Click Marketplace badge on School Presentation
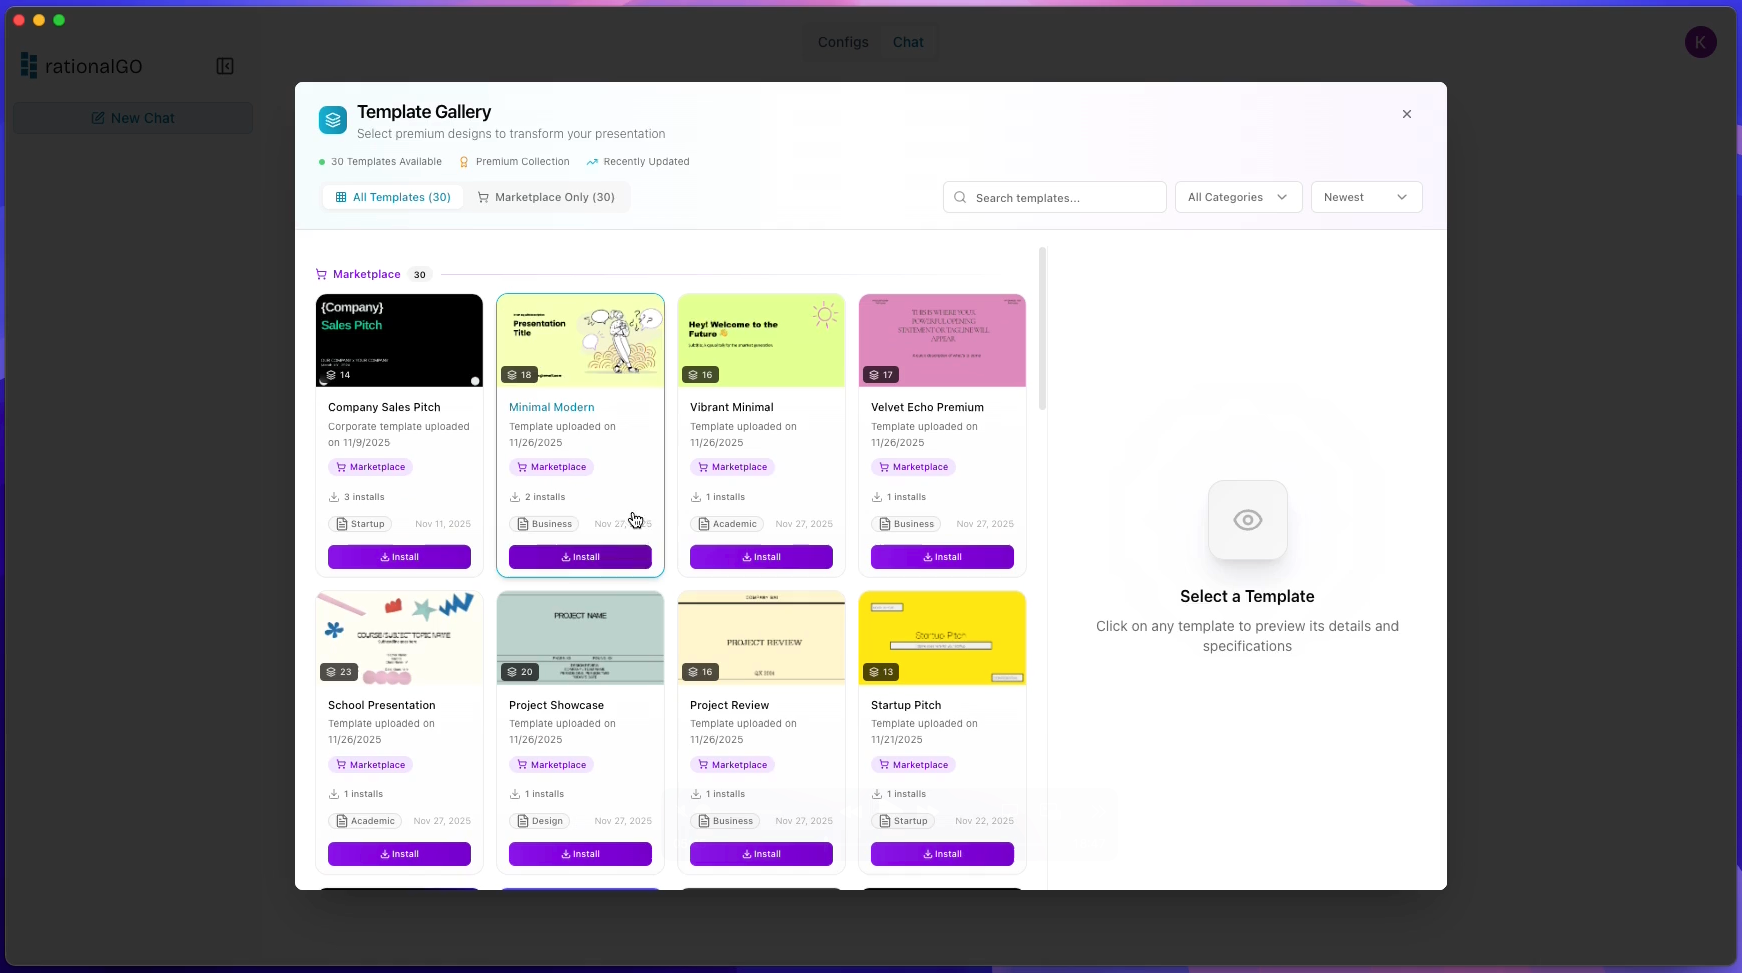1742x973 pixels. click(370, 765)
